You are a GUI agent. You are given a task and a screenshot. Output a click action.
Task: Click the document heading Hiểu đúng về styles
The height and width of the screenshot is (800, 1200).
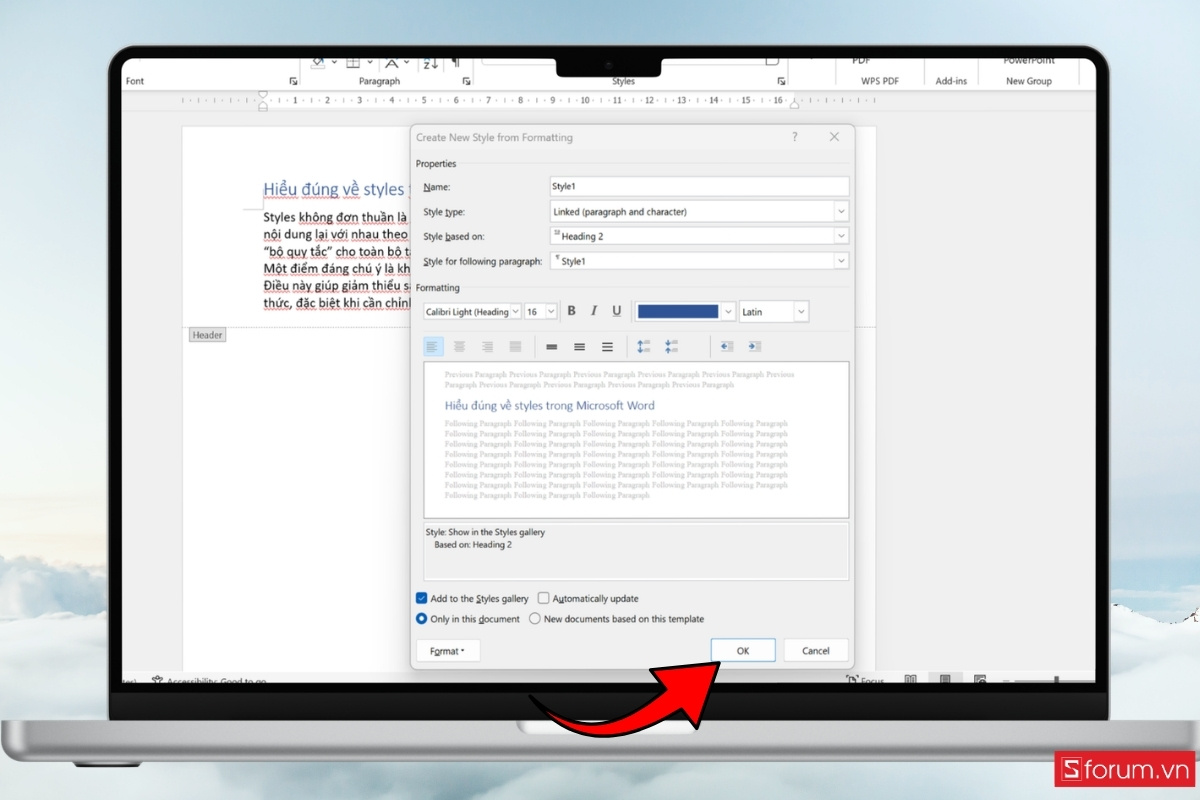pos(336,190)
